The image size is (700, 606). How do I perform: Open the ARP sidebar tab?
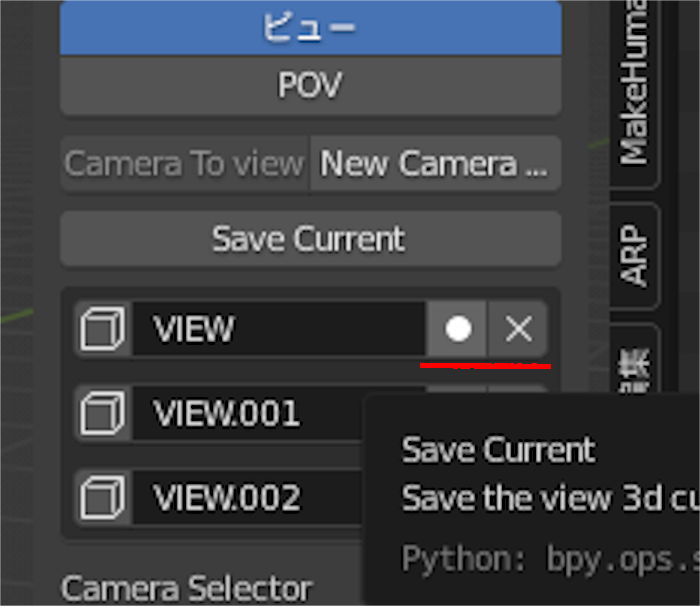click(x=634, y=255)
